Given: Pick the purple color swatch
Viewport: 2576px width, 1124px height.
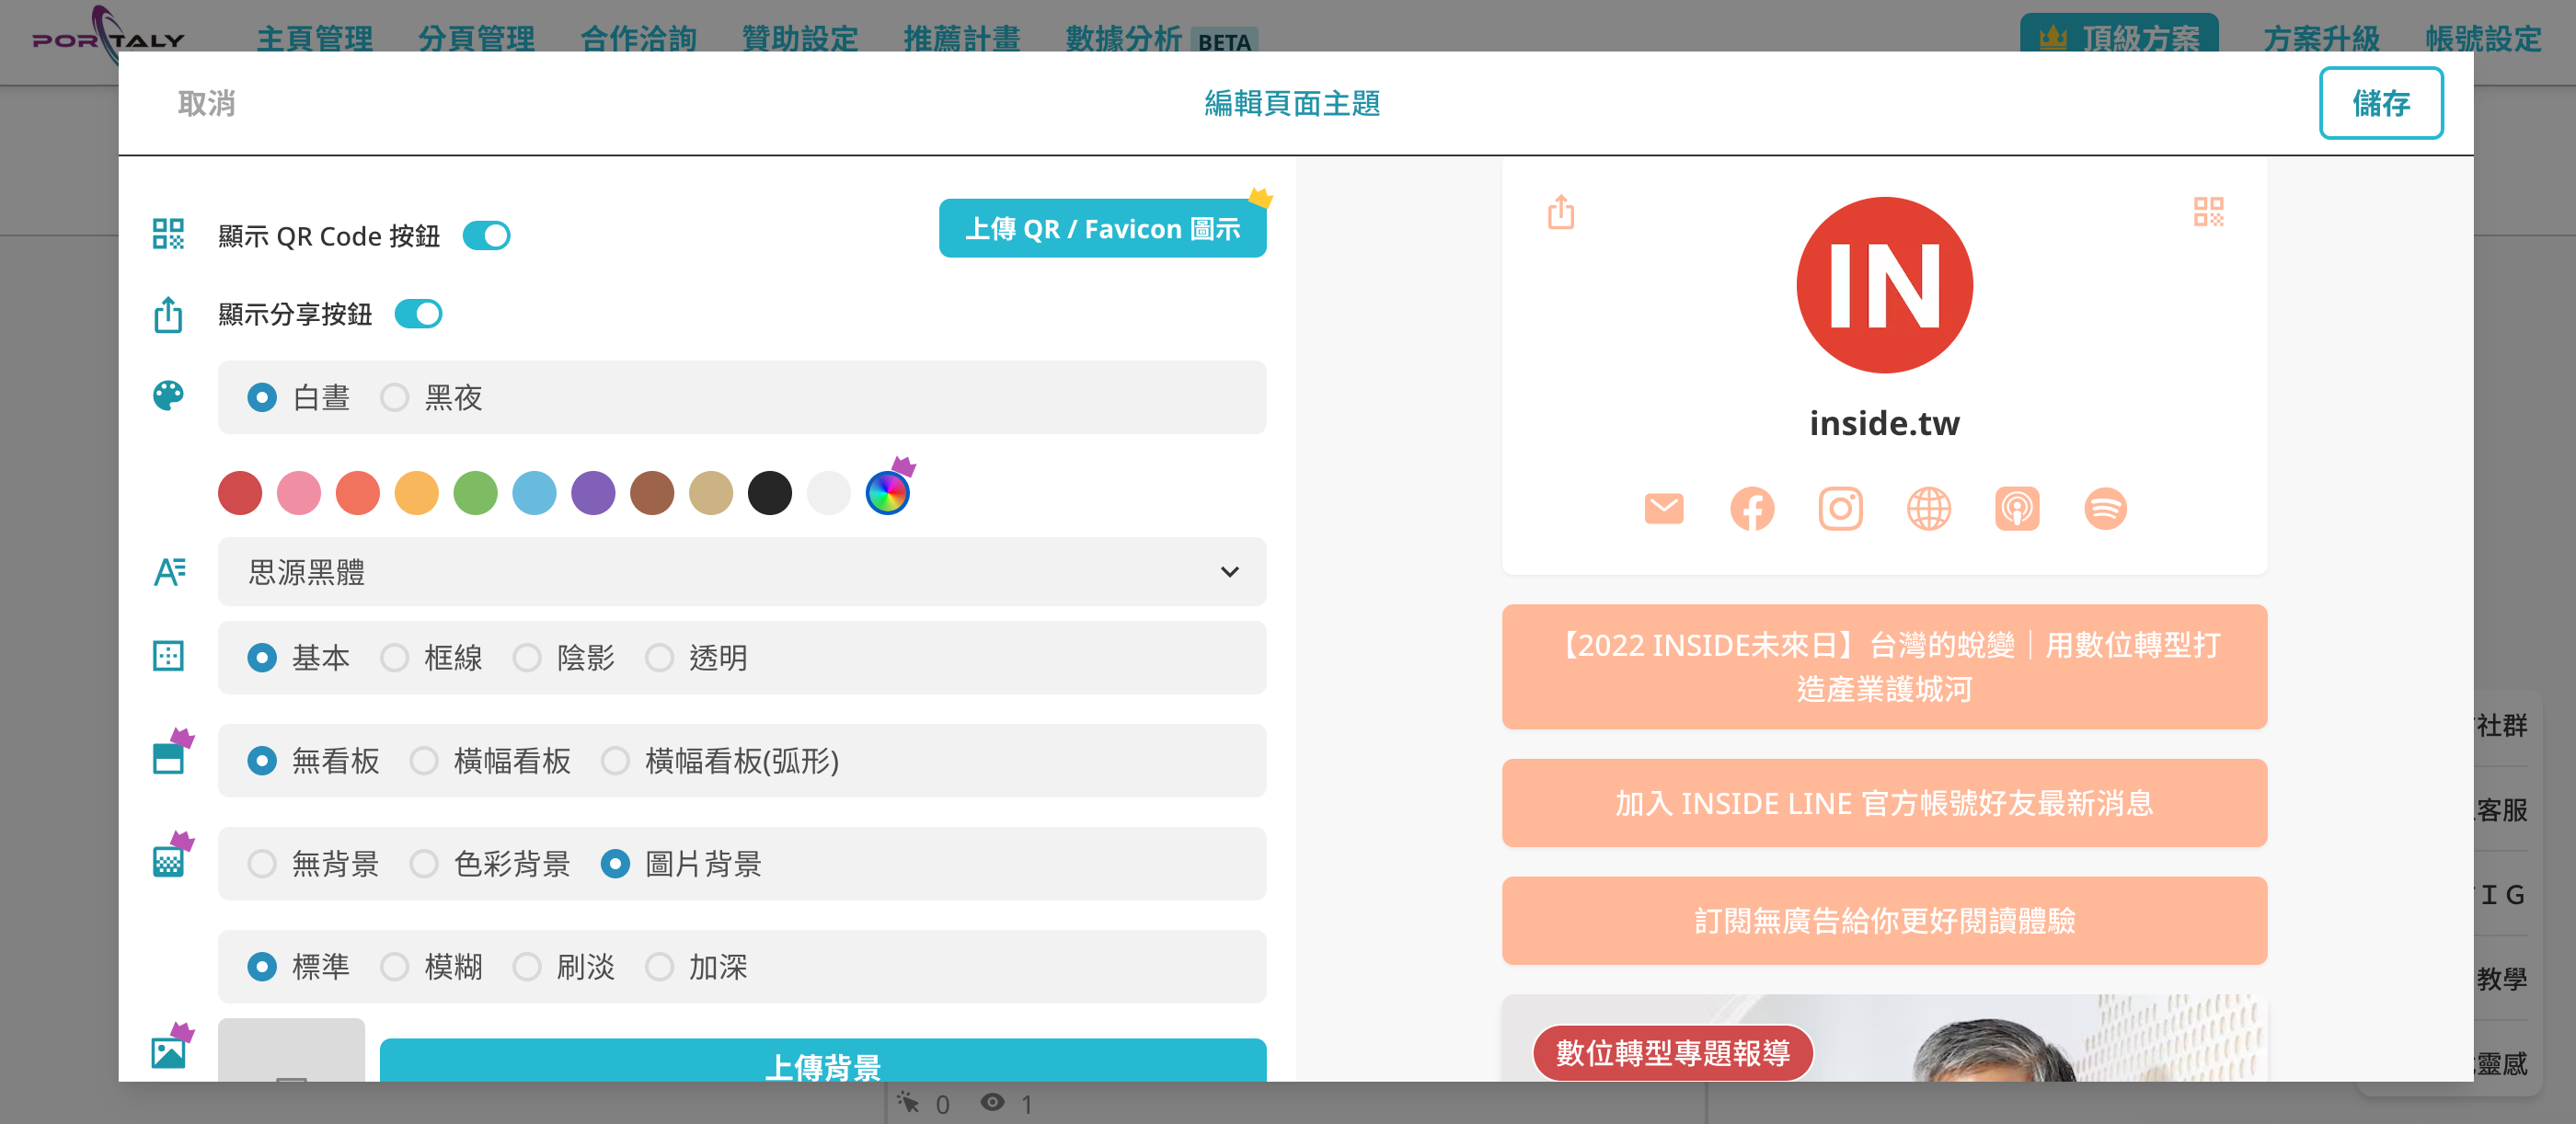Looking at the screenshot, I should 593,493.
